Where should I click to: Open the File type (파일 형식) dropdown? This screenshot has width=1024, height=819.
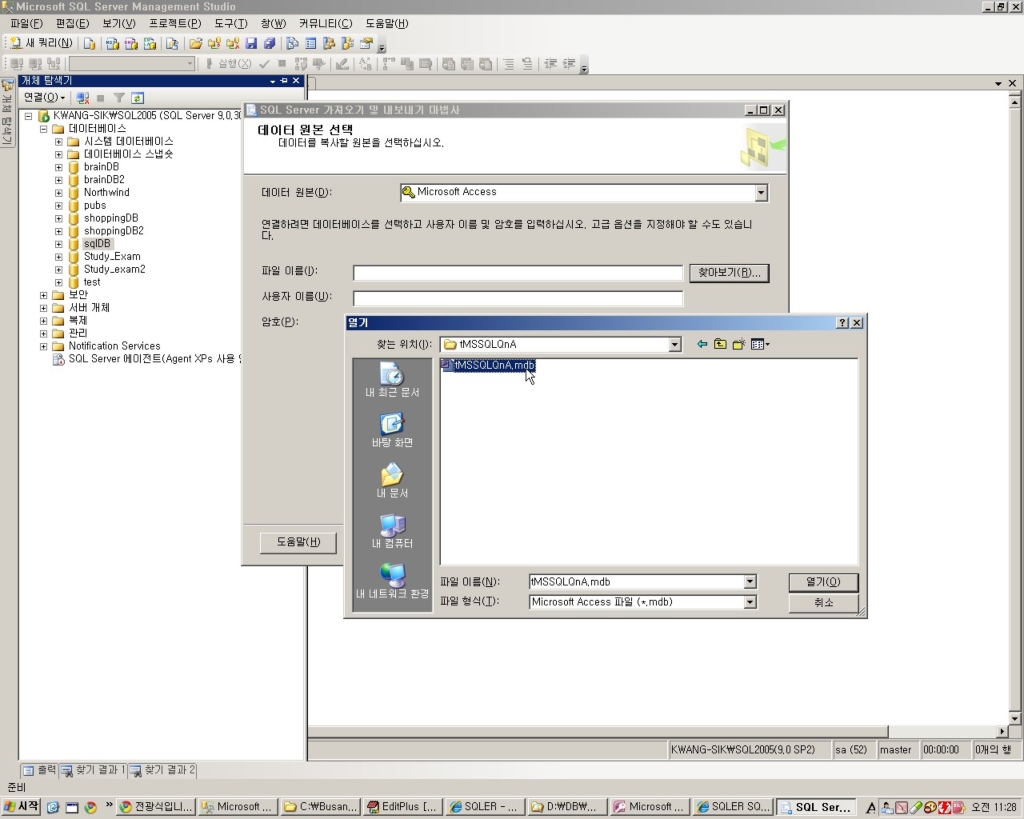(750, 602)
